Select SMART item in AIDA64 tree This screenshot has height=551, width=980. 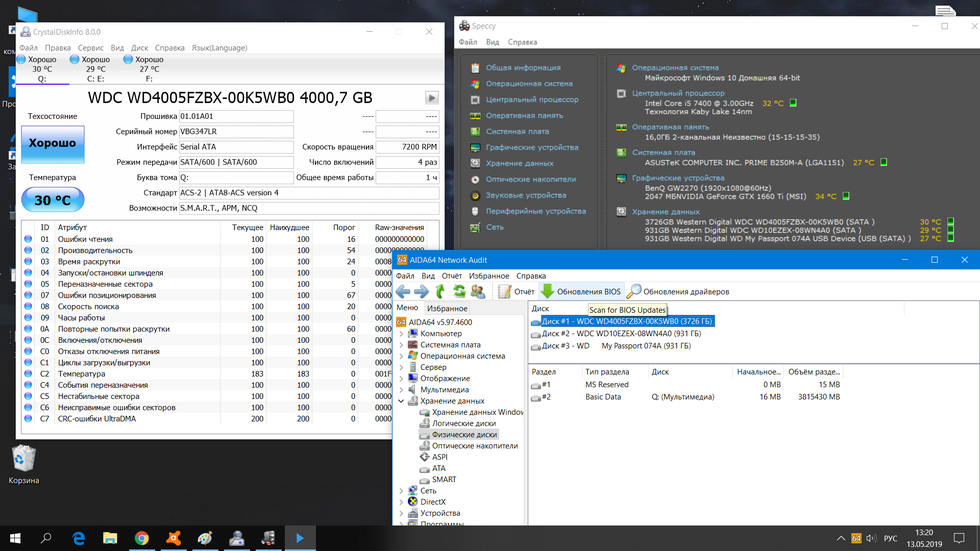point(444,479)
